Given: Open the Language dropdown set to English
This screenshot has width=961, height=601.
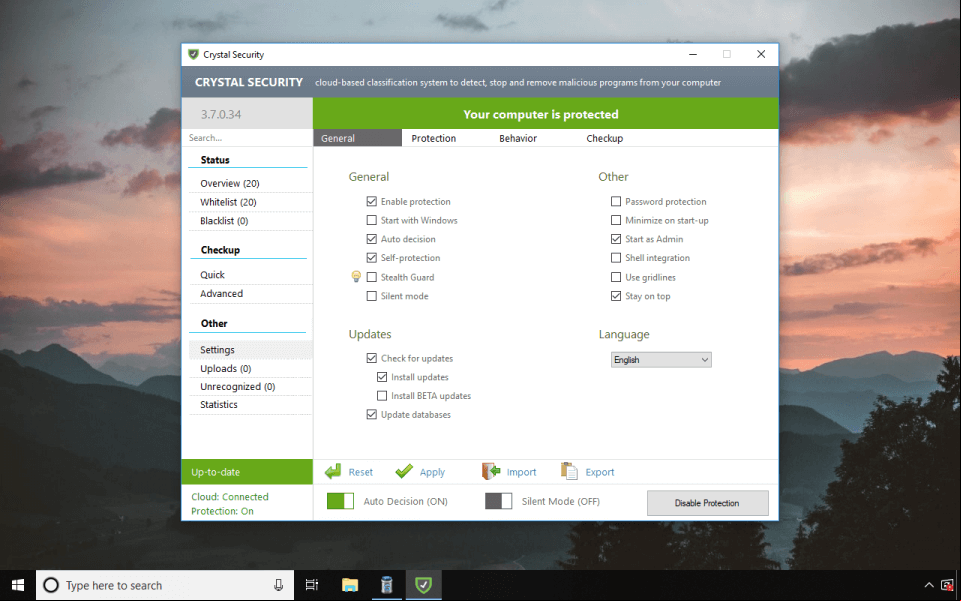Looking at the screenshot, I should 661,360.
